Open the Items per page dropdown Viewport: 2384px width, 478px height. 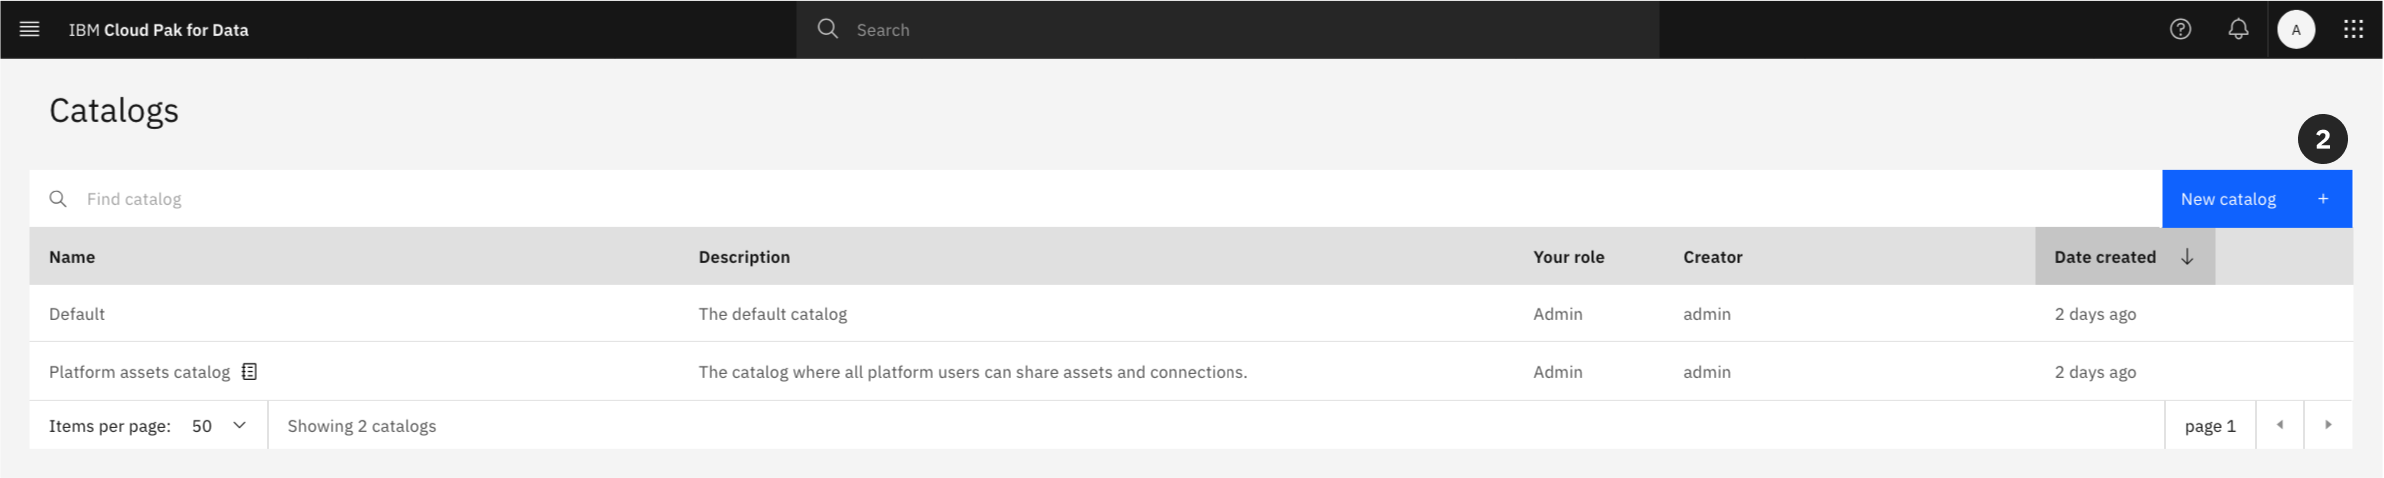click(x=219, y=426)
